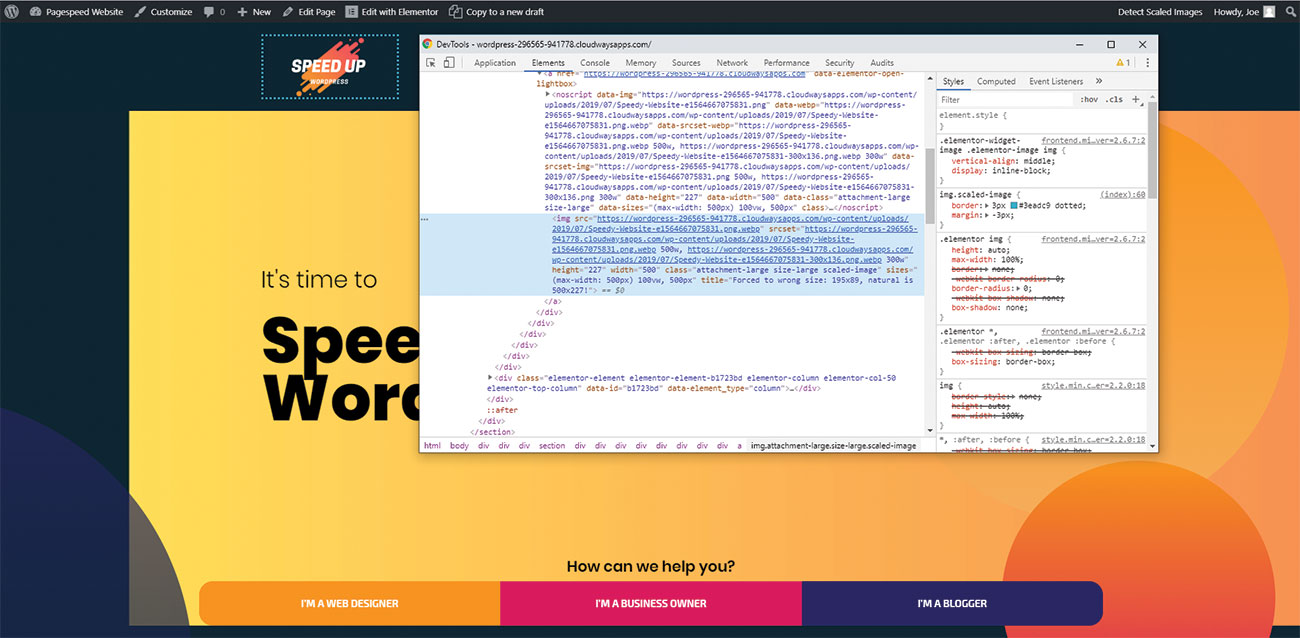Image resolution: width=1300 pixels, height=638 pixels.
Task: Open the Pagespeed Website dashboard link
Action: pos(77,12)
